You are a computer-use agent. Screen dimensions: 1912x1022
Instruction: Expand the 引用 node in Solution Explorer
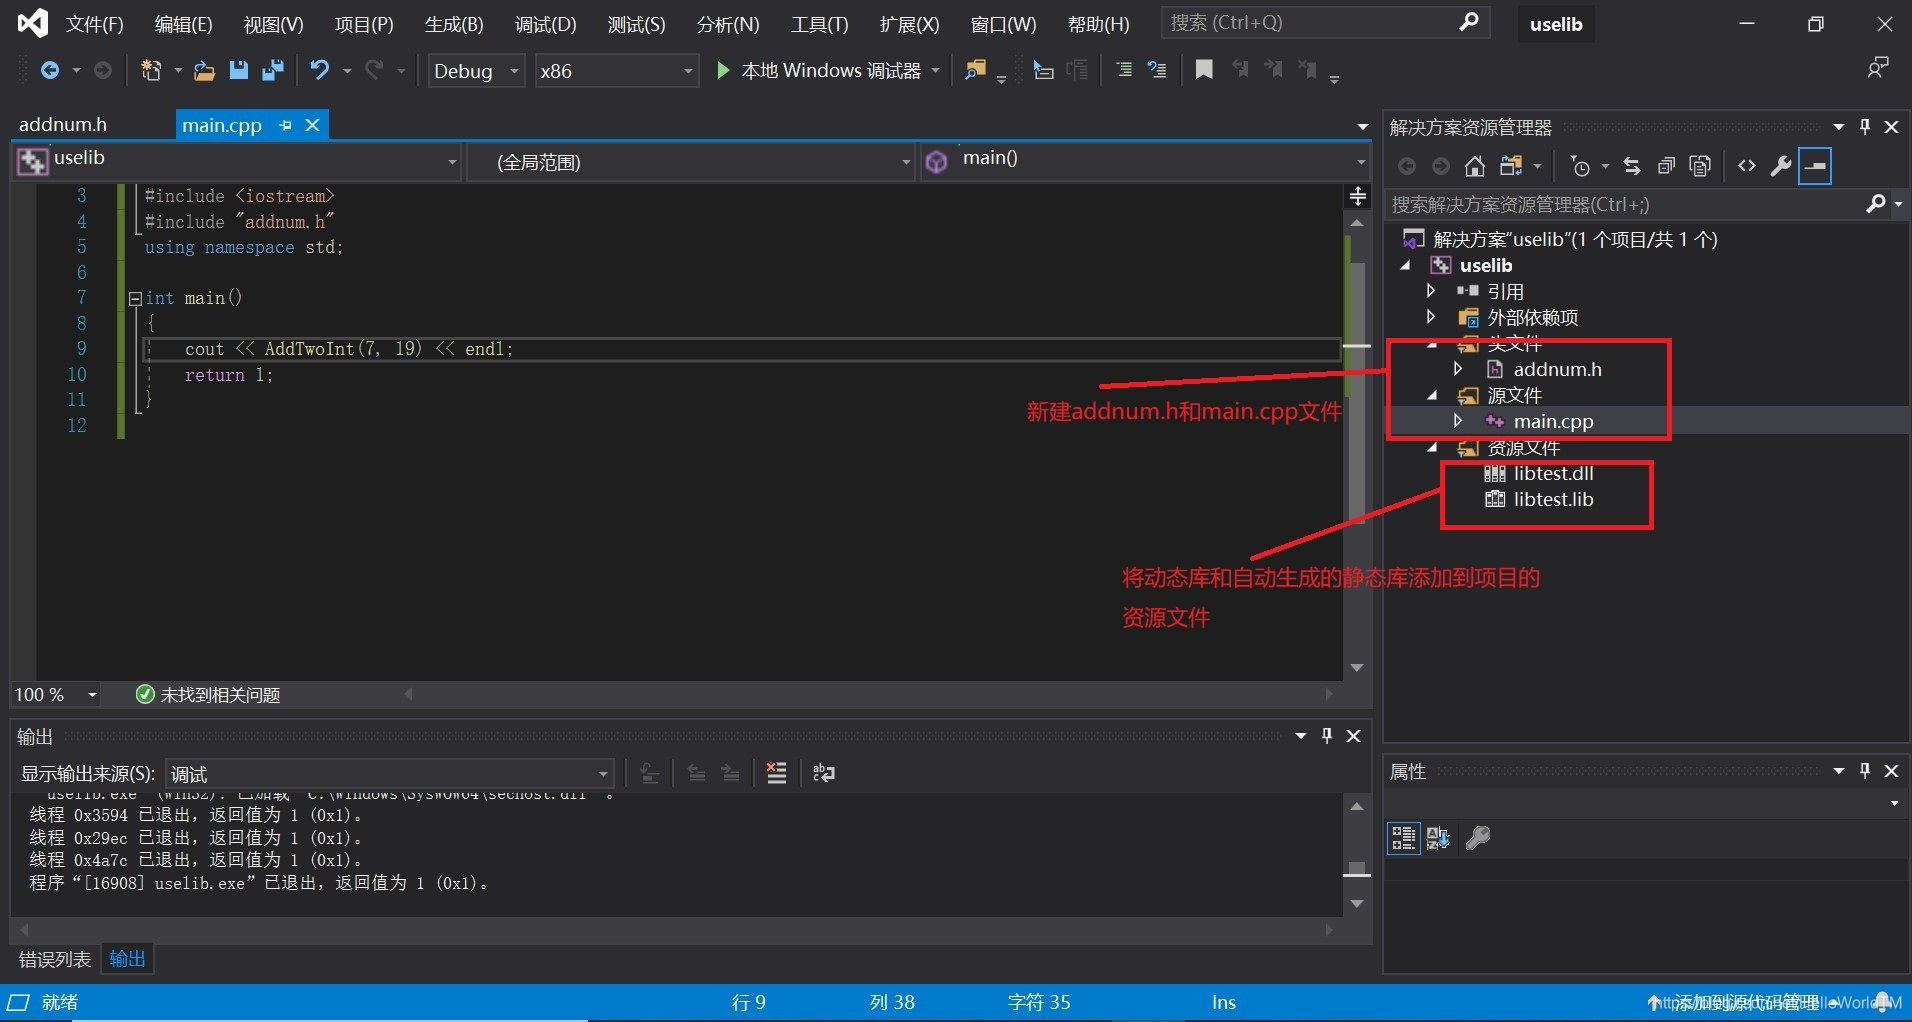[x=1431, y=291]
